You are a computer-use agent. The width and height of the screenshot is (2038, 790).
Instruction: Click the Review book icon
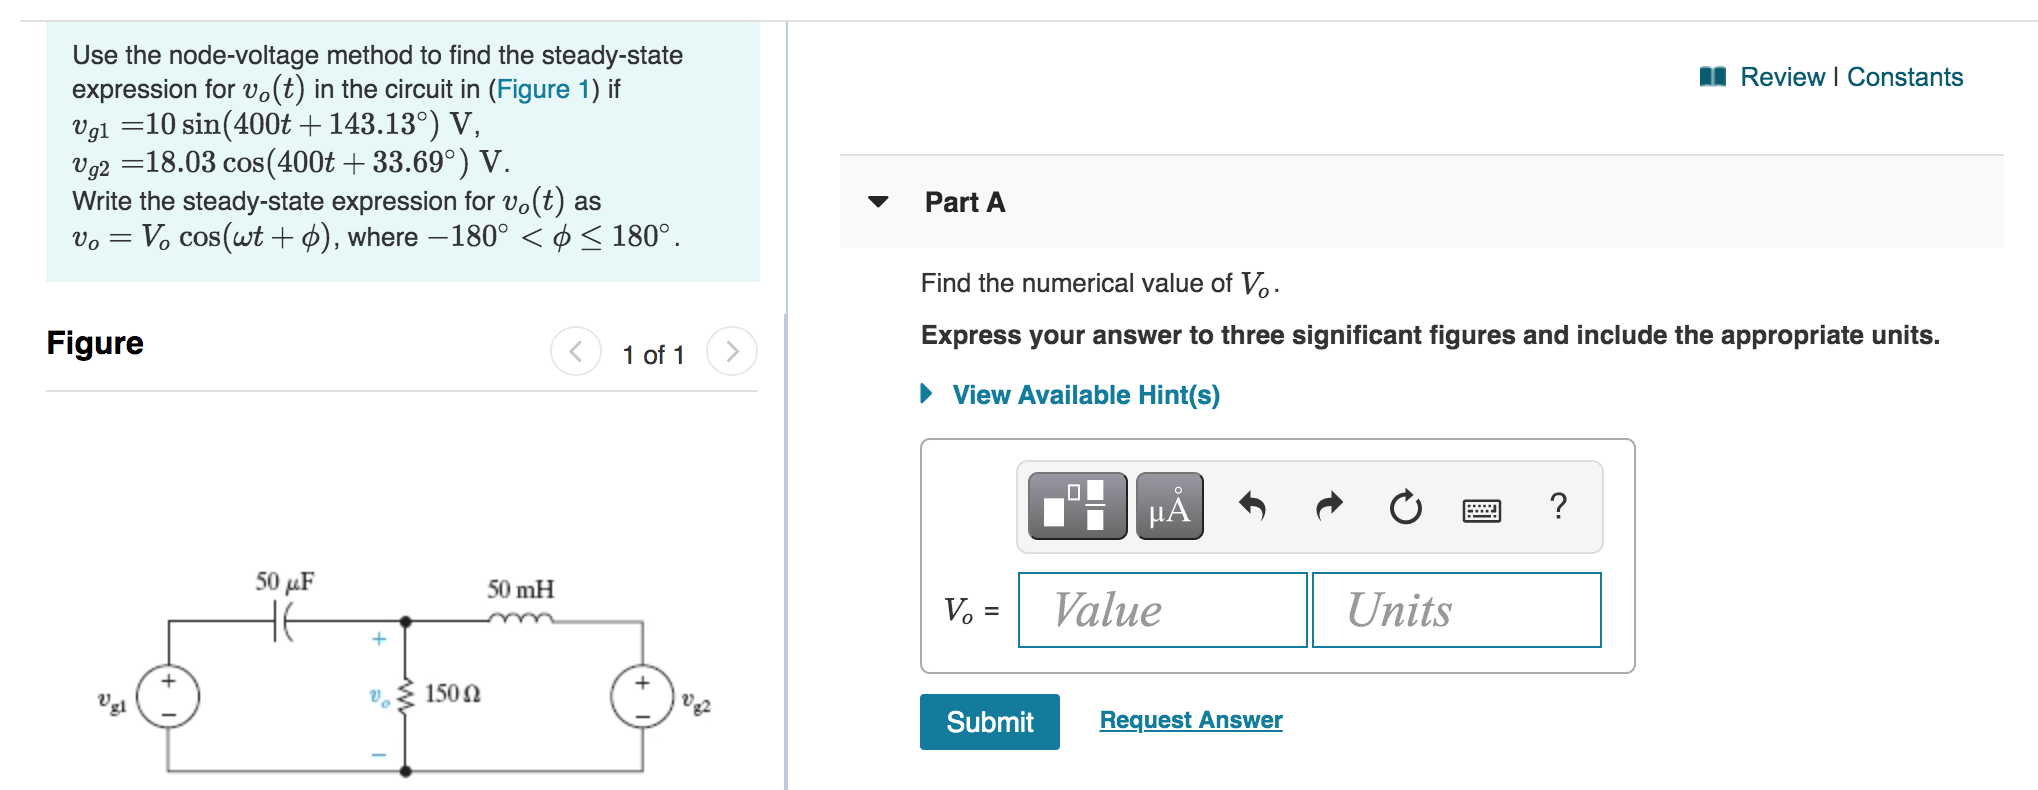[1716, 76]
